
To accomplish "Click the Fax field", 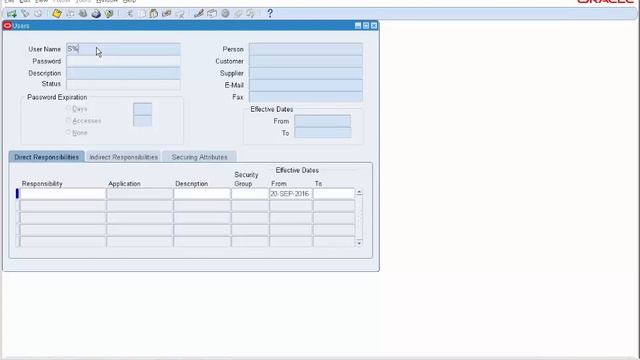I will [306, 97].
